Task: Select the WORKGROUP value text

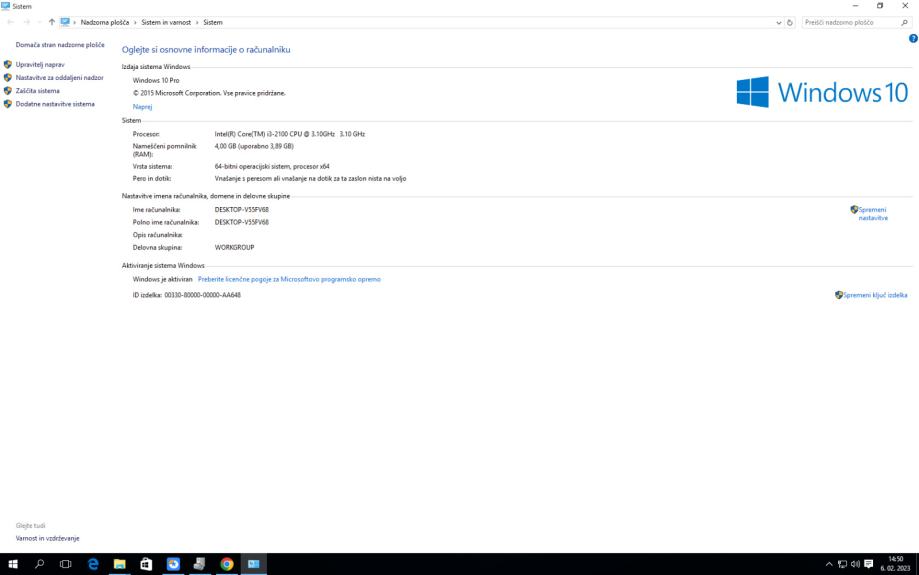Action: pos(234,247)
